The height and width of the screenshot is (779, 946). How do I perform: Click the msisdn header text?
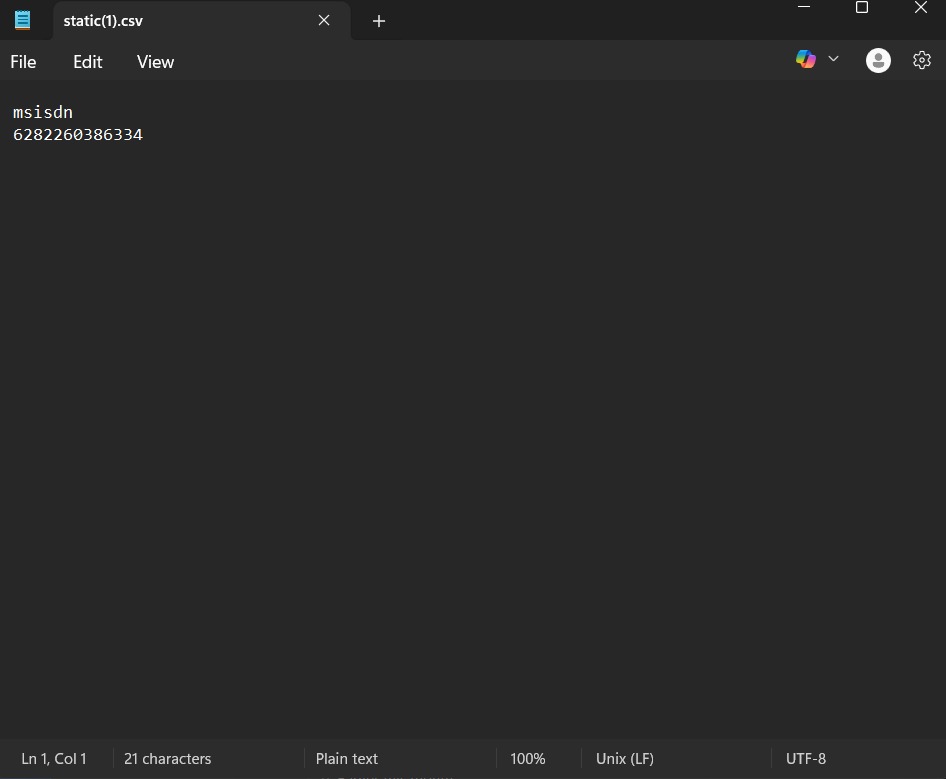pos(42,112)
